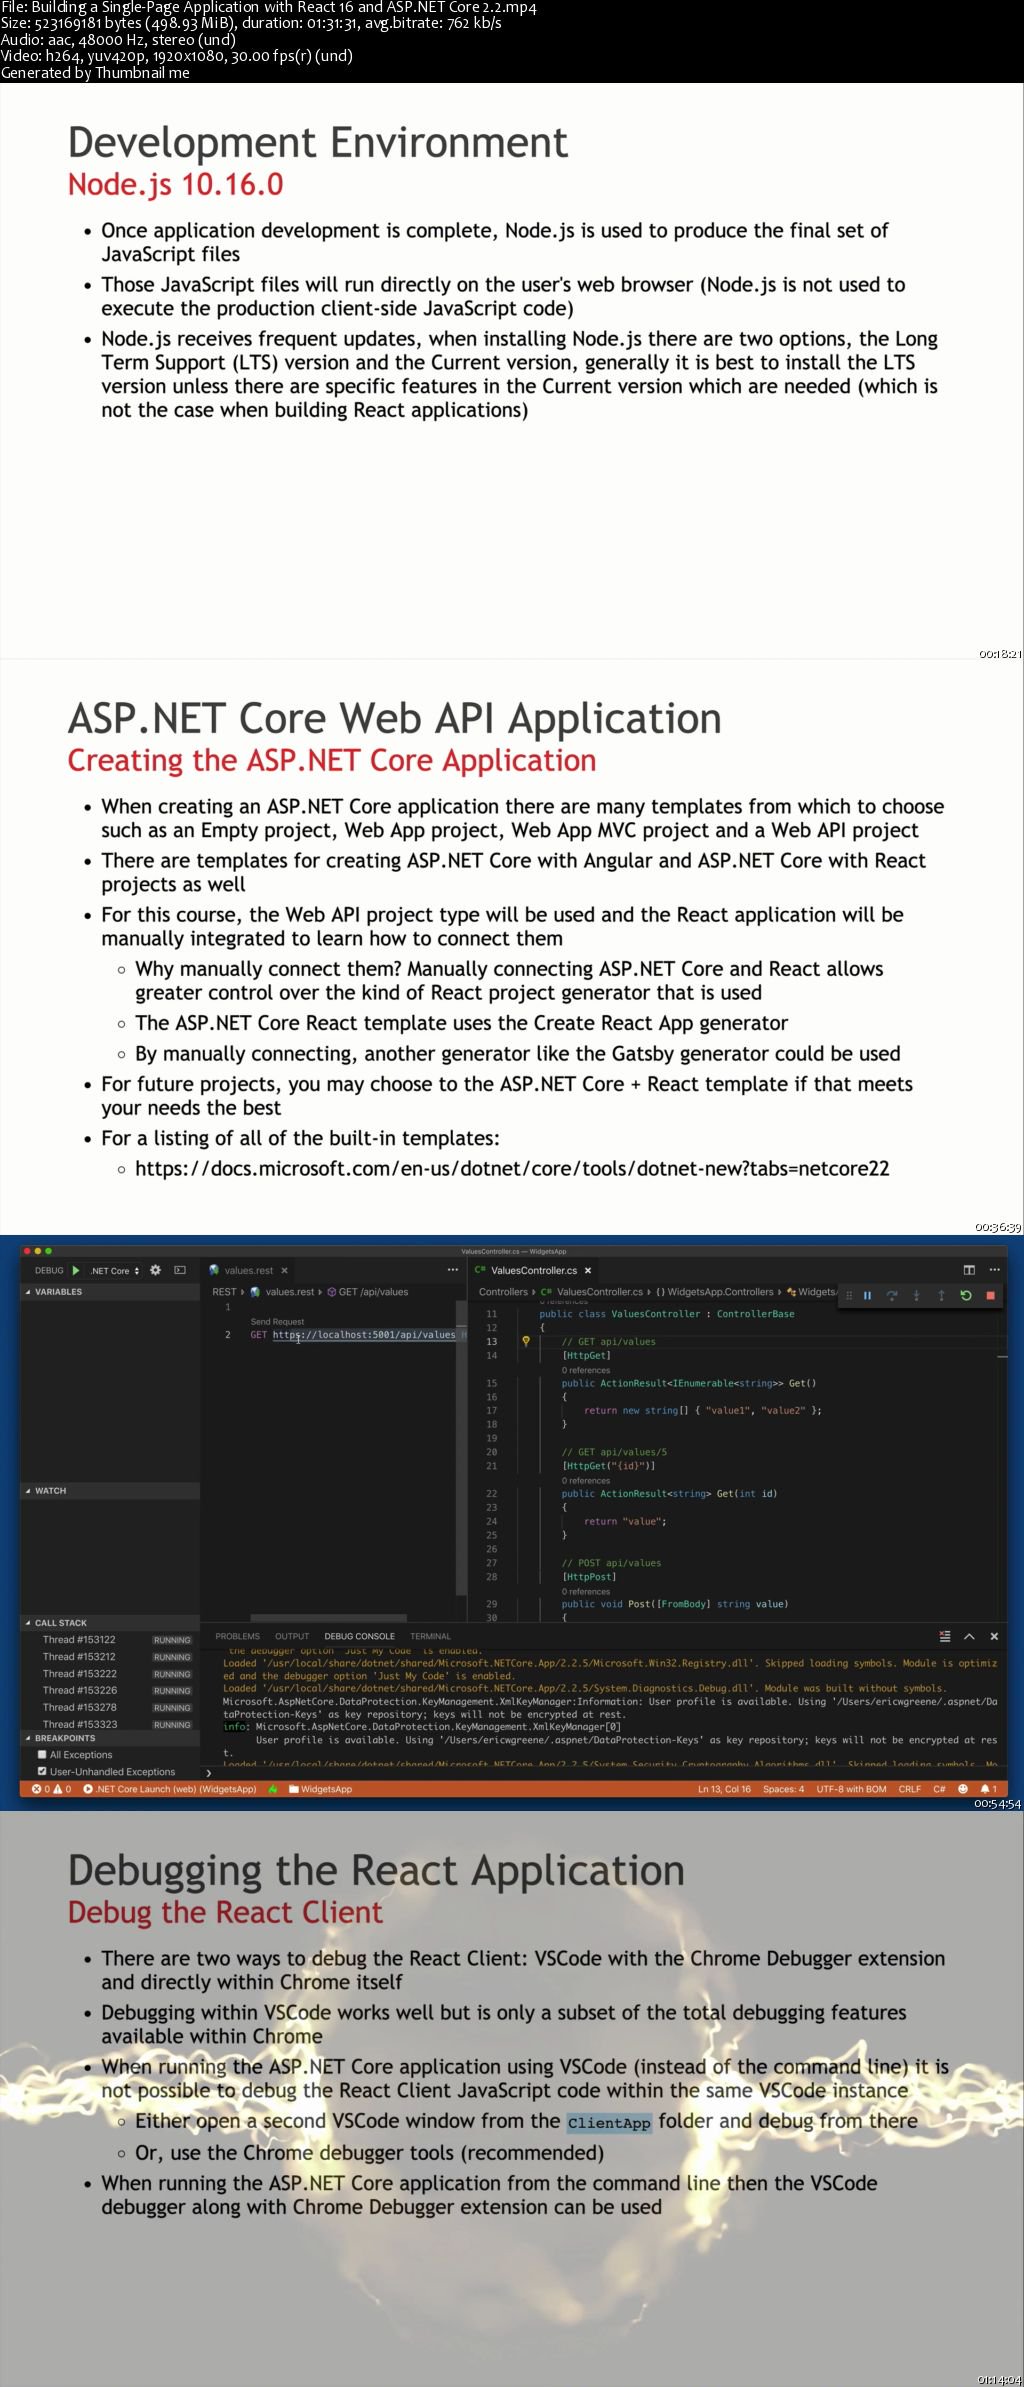The height and width of the screenshot is (2387, 1024).
Task: Click the GET /api/values breadcrumb
Action: pos(367,1292)
